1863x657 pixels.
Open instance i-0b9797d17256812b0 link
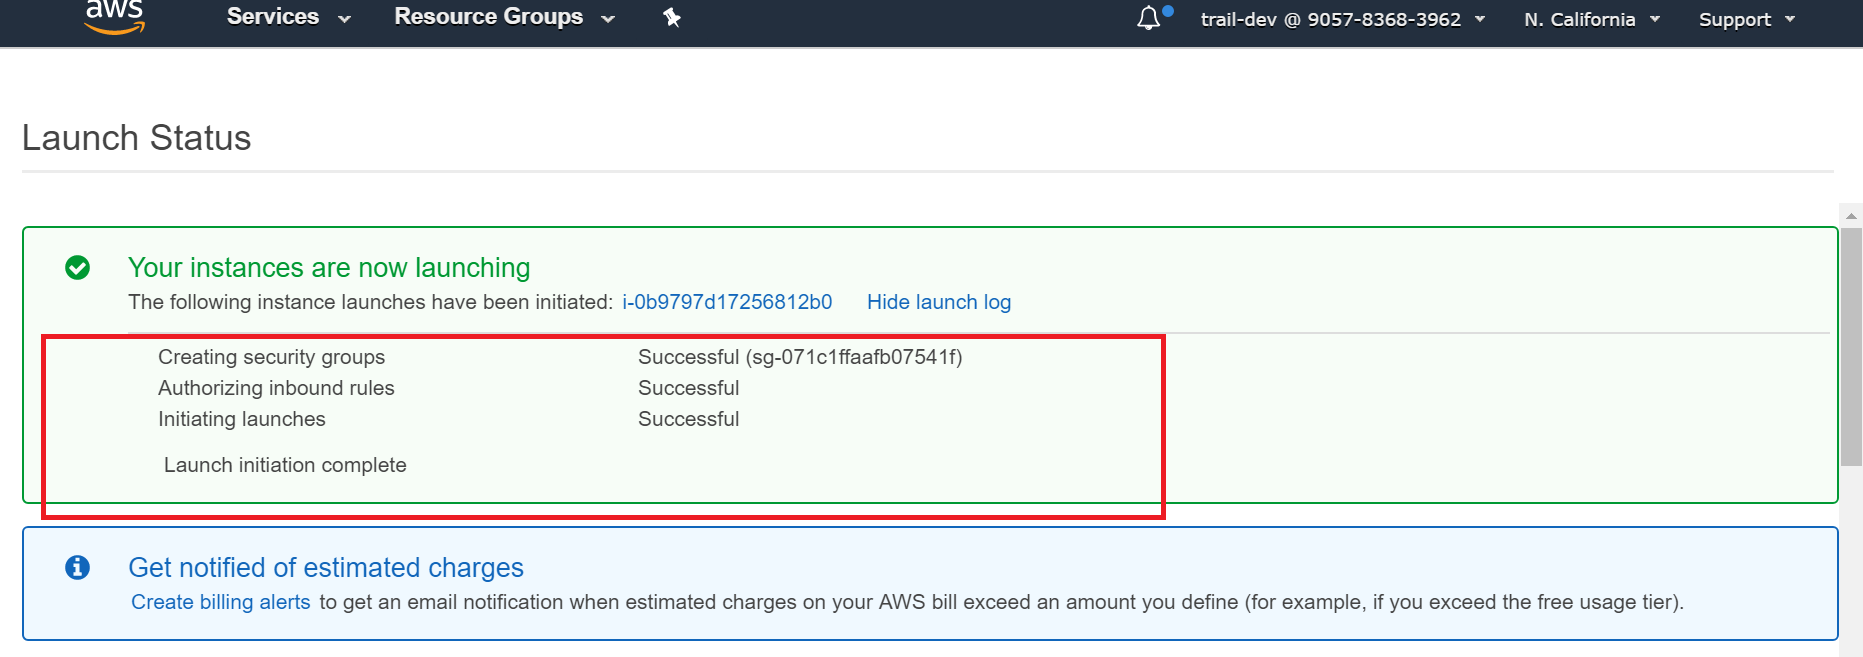[x=727, y=302]
